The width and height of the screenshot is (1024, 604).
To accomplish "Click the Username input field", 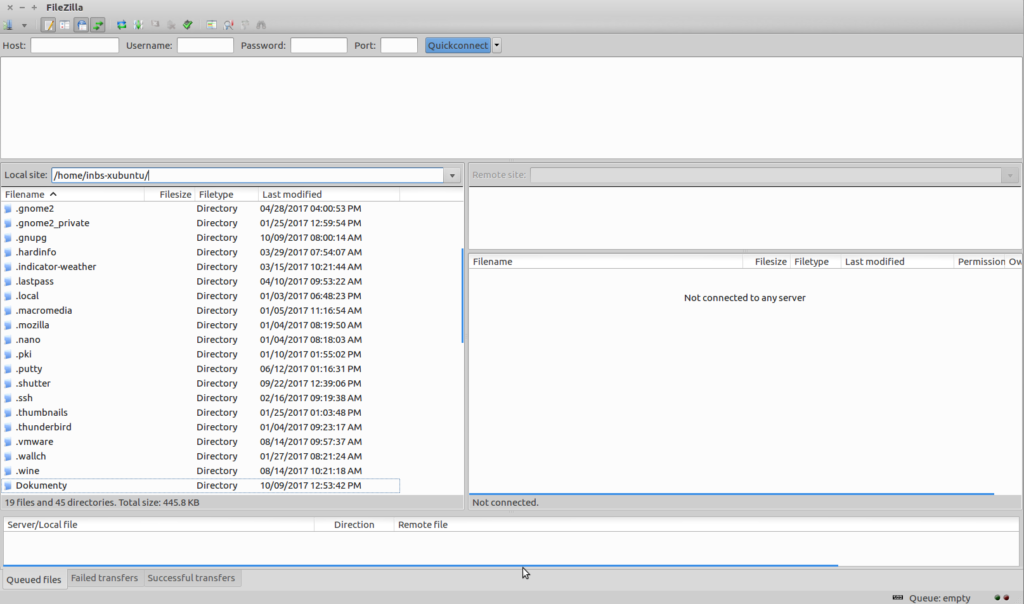I will (x=205, y=45).
